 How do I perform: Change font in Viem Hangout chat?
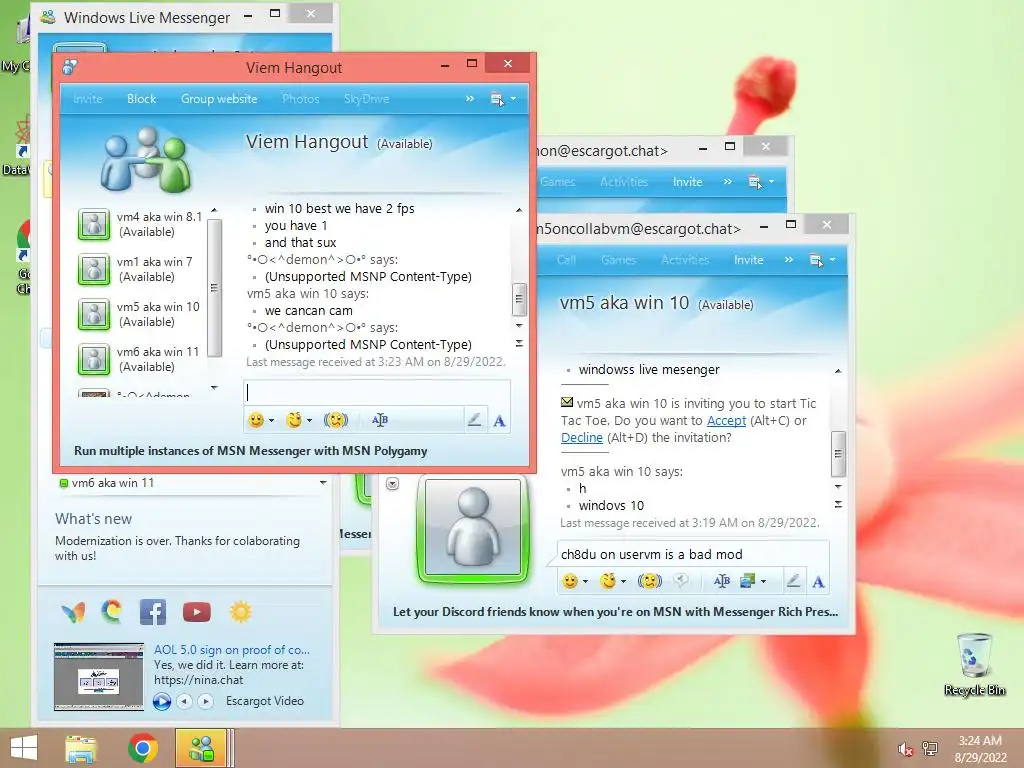(x=379, y=420)
